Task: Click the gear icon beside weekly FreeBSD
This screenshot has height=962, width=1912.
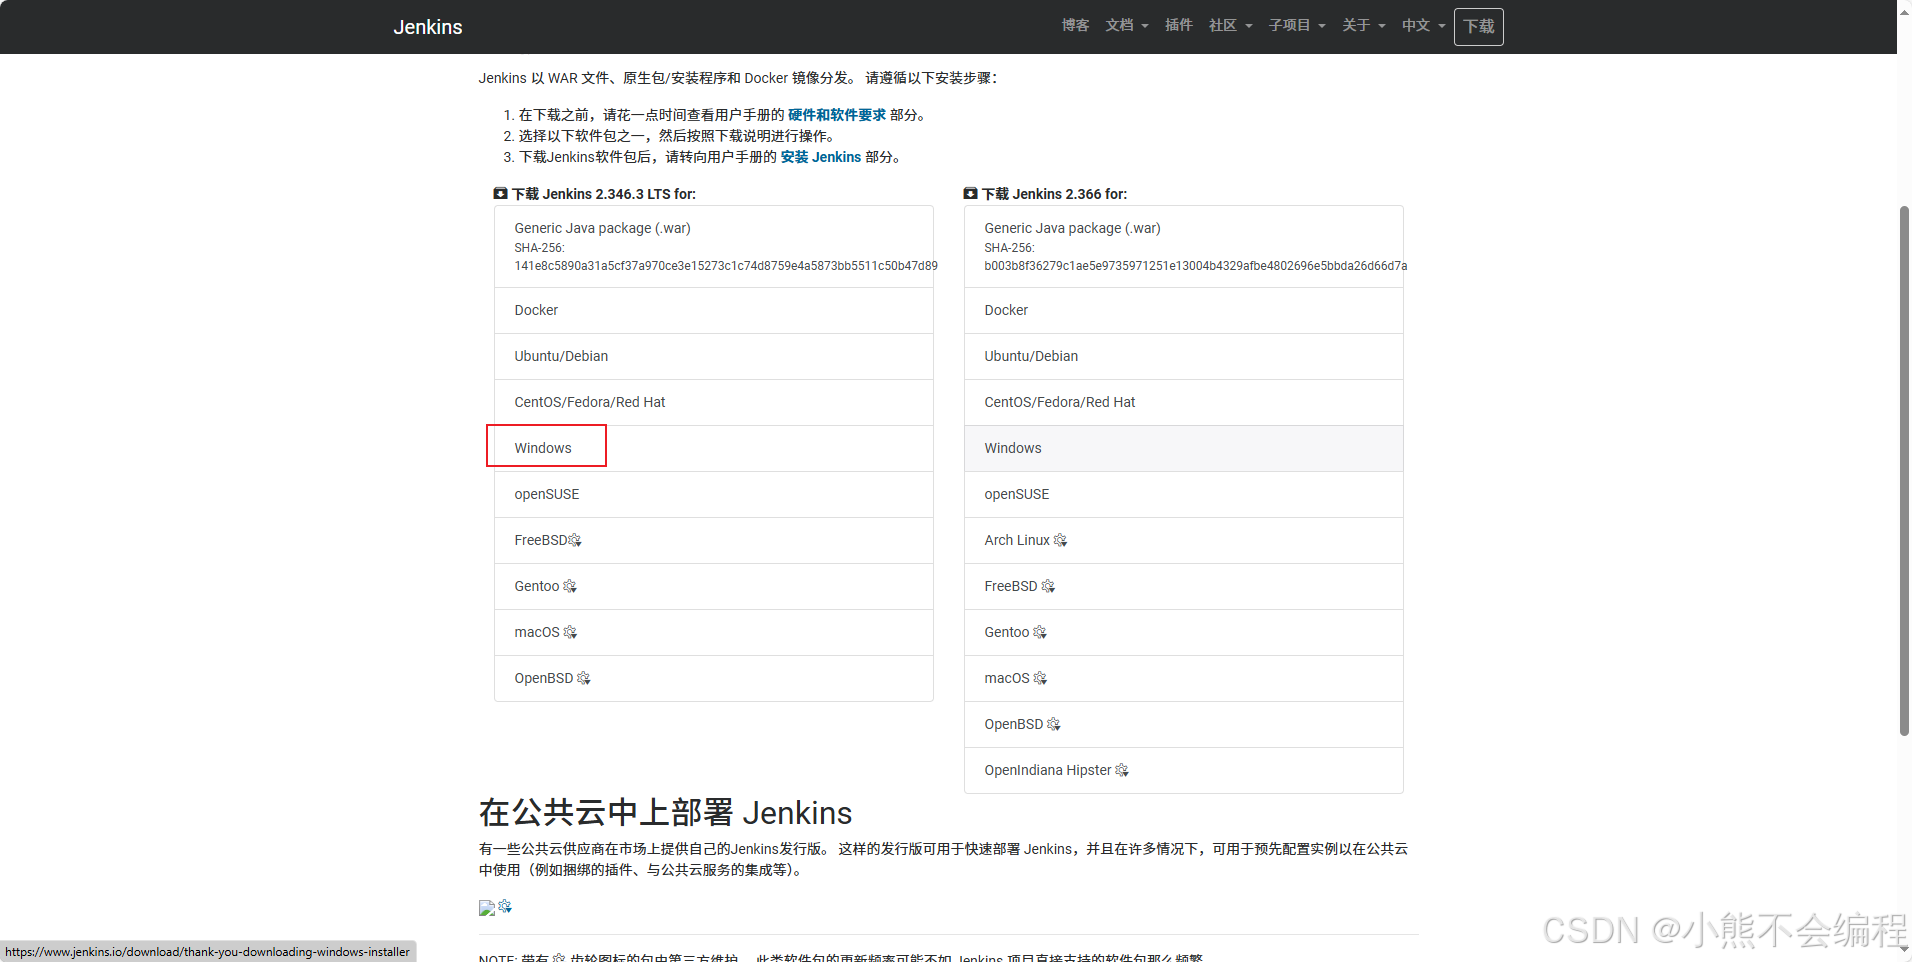Action: 1048,586
